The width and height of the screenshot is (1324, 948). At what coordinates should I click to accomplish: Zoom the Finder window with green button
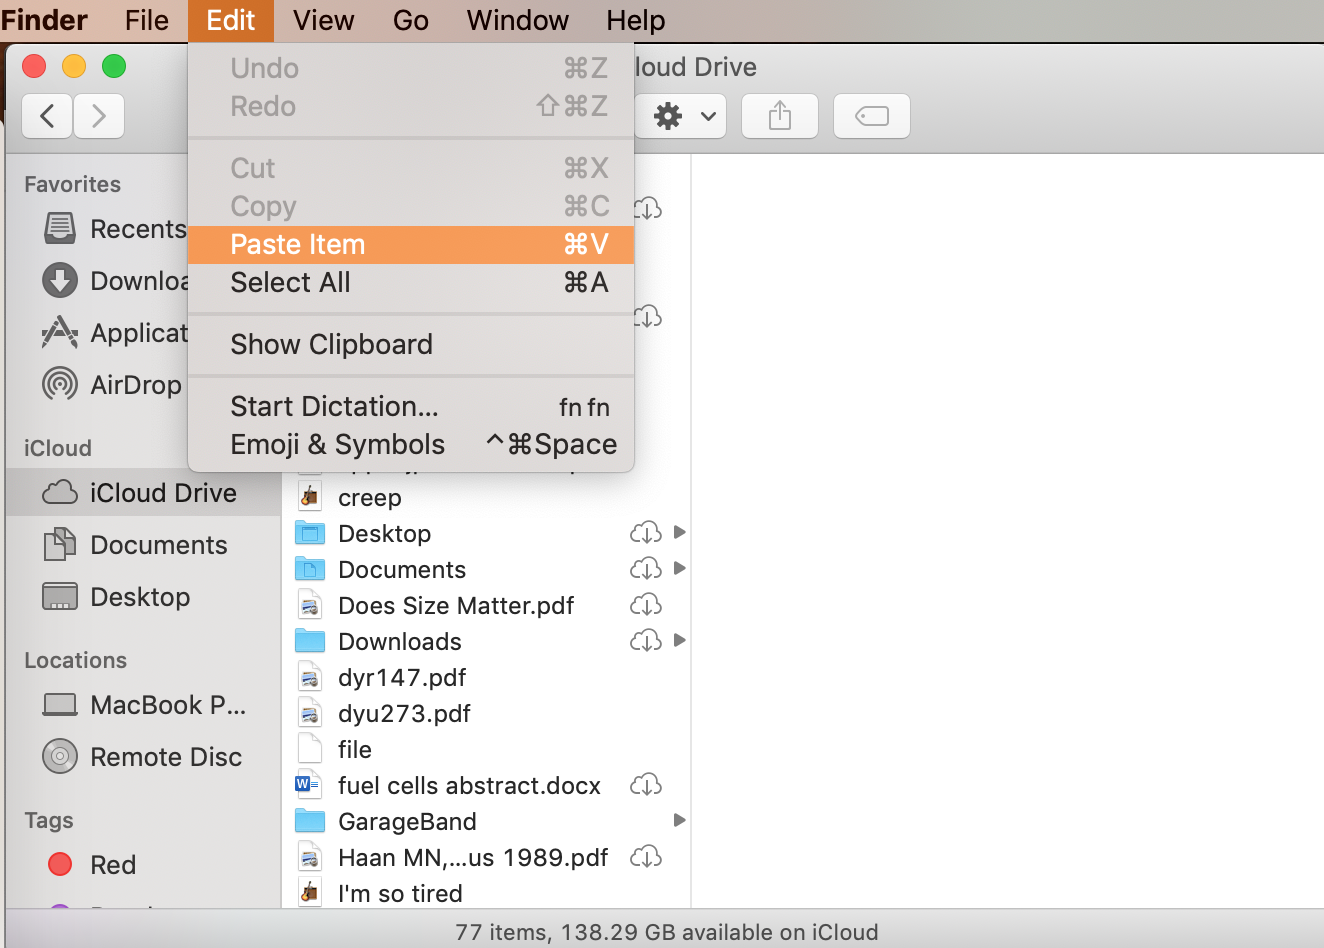click(114, 66)
